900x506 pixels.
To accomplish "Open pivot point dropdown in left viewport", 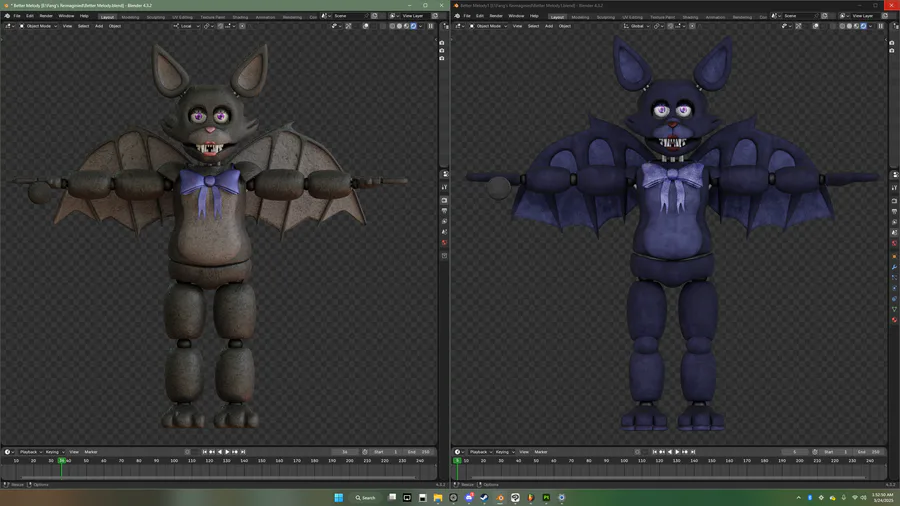I will pyautogui.click(x=208, y=26).
